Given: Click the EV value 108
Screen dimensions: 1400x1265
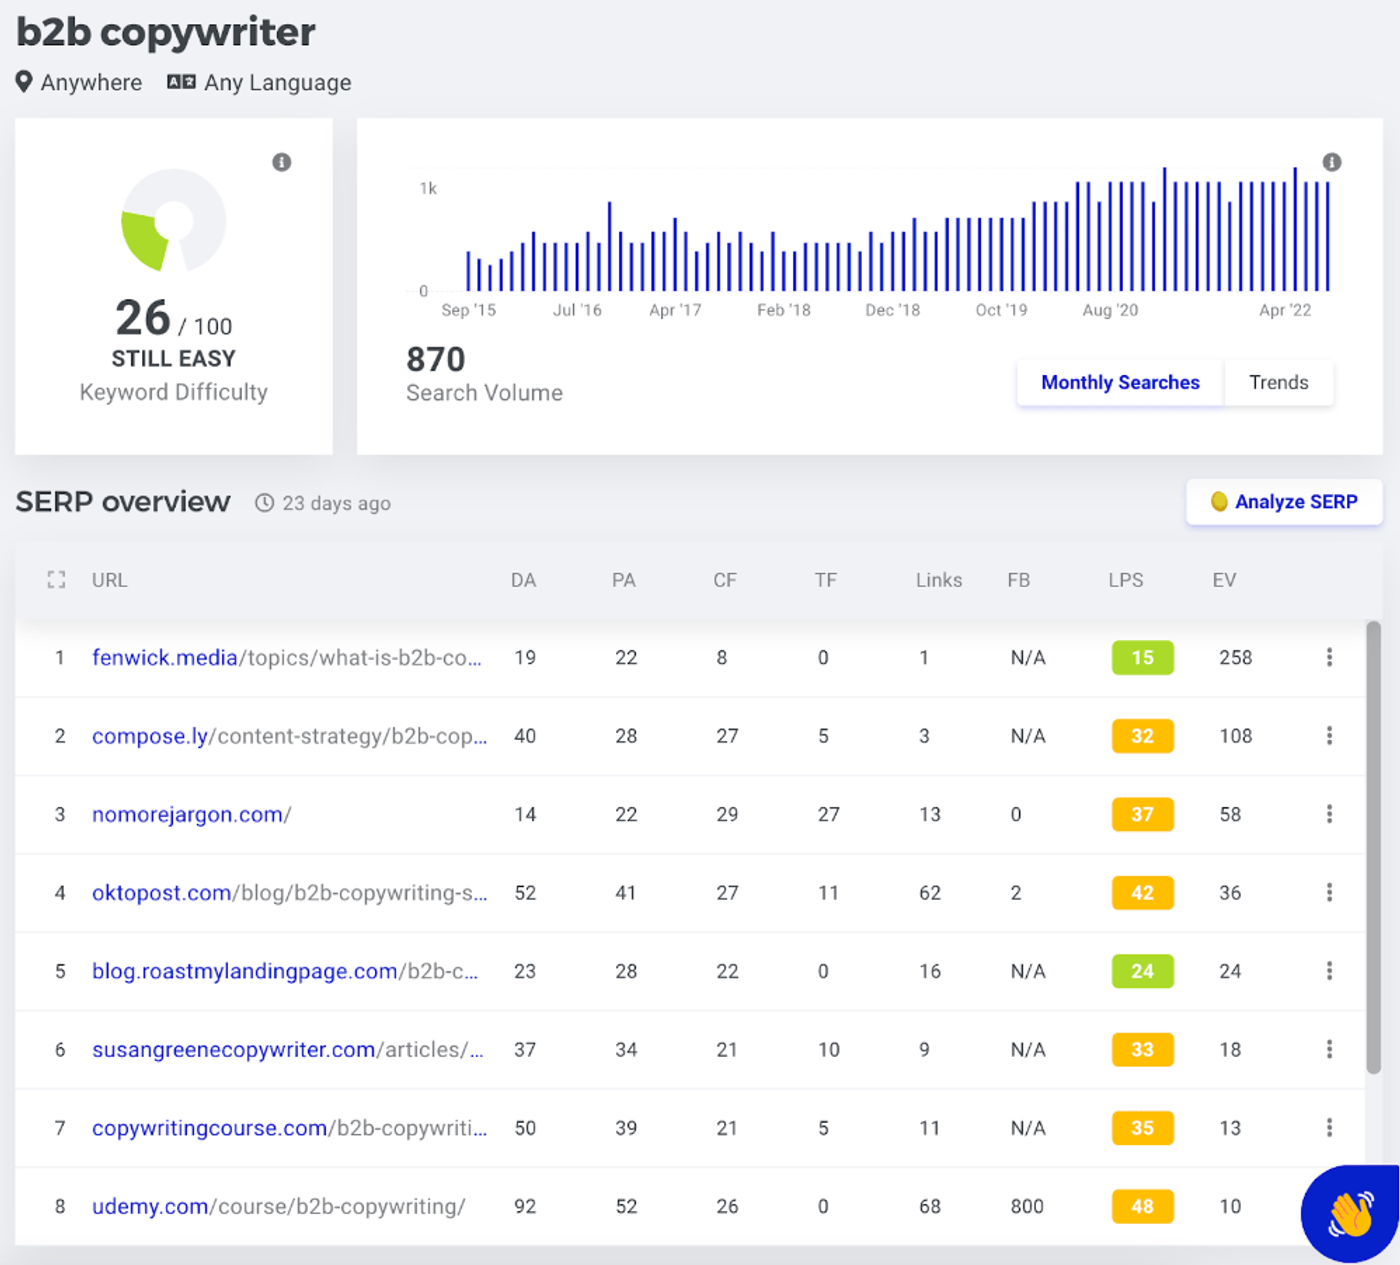Looking at the screenshot, I should click(1235, 736).
